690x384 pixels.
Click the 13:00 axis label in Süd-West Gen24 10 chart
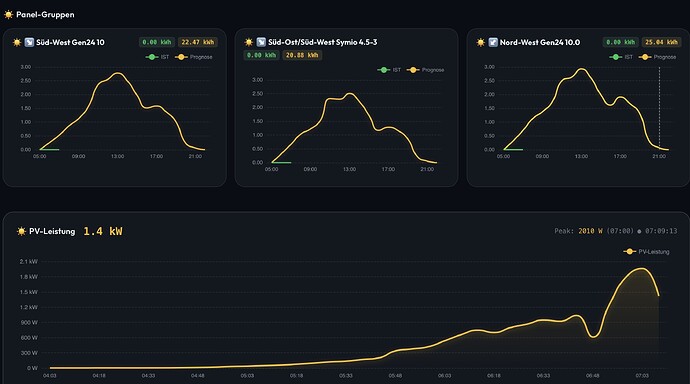point(117,156)
